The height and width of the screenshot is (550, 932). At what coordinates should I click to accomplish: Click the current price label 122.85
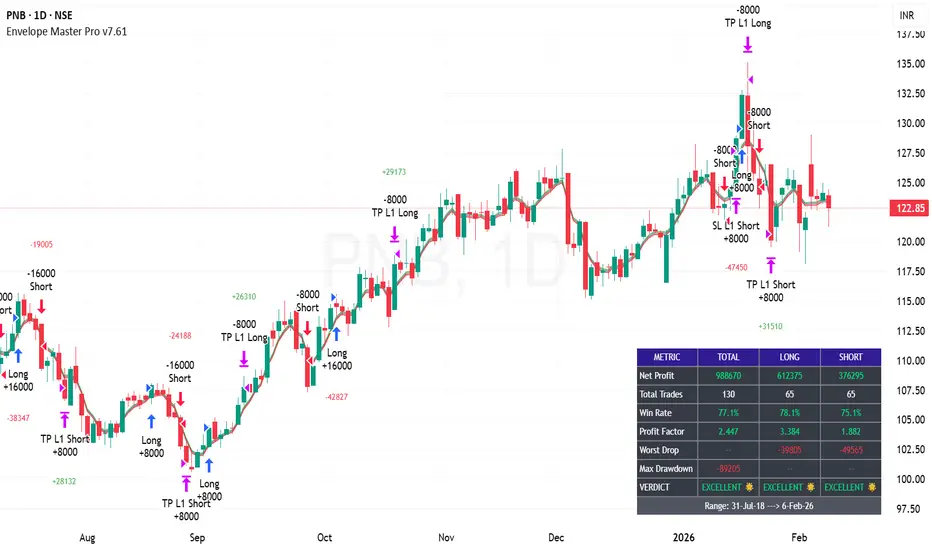pyautogui.click(x=906, y=208)
